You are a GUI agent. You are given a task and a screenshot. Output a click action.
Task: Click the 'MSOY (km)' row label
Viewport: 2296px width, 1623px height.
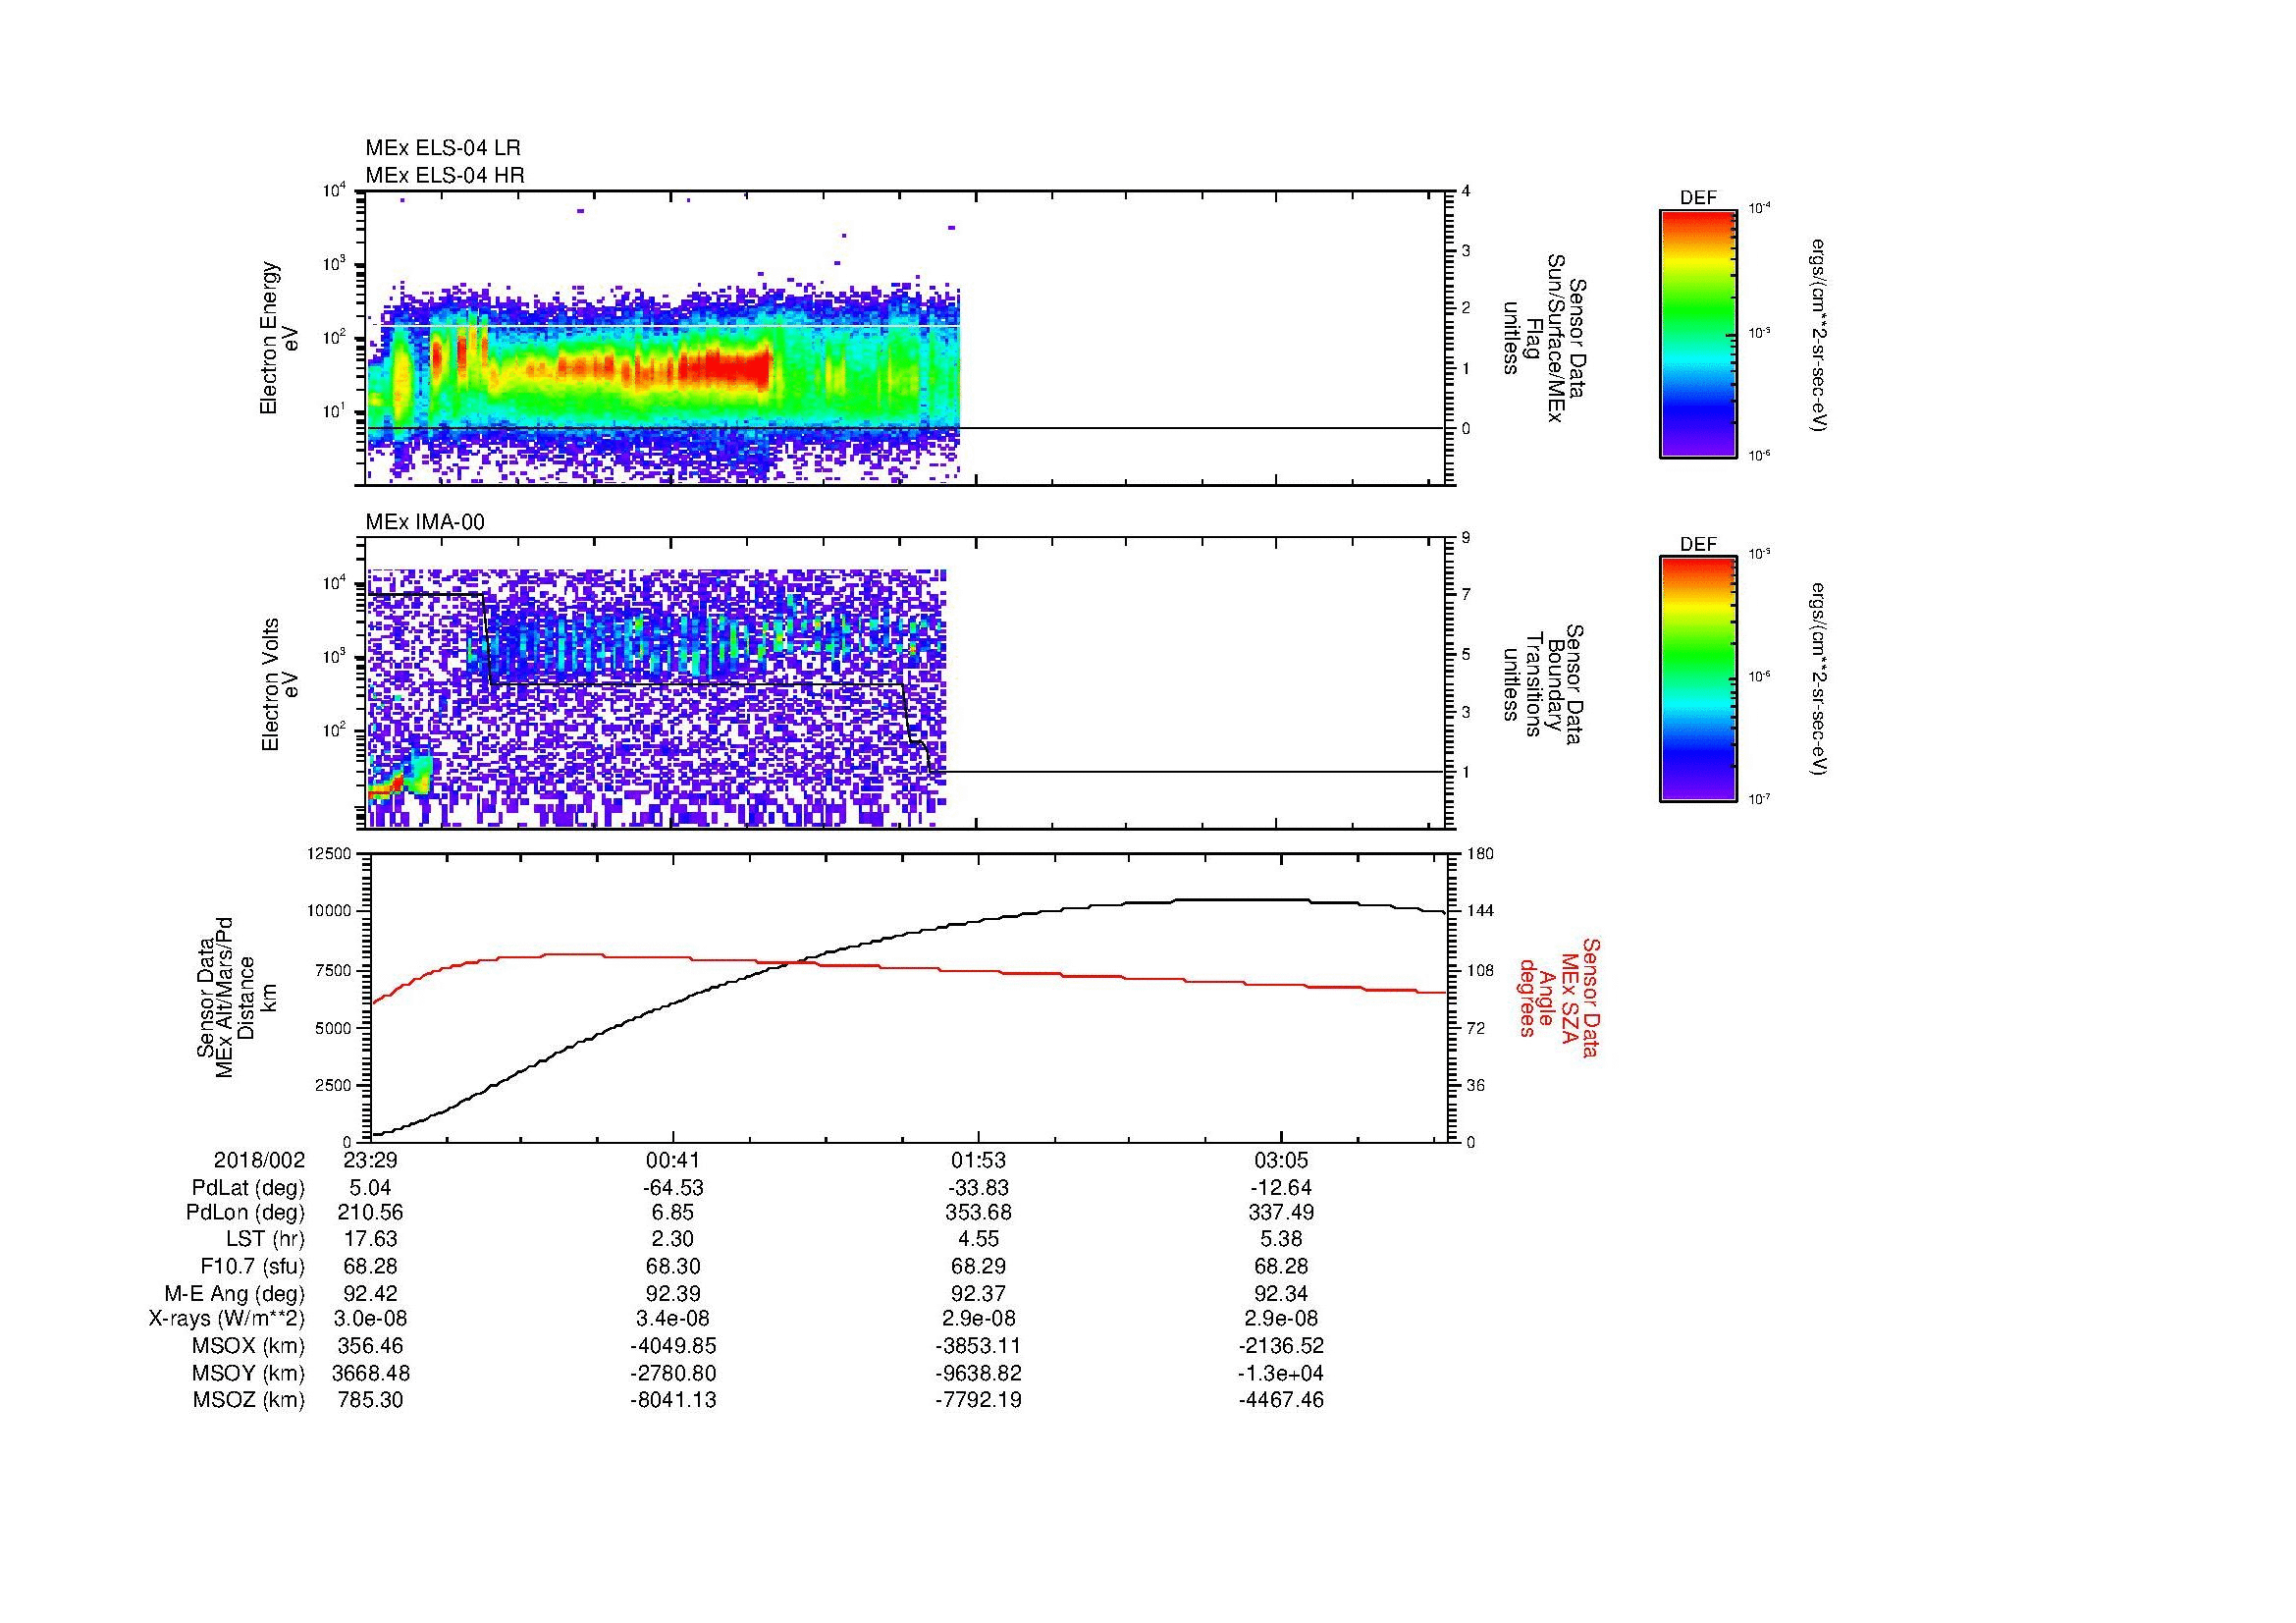click(x=248, y=1374)
